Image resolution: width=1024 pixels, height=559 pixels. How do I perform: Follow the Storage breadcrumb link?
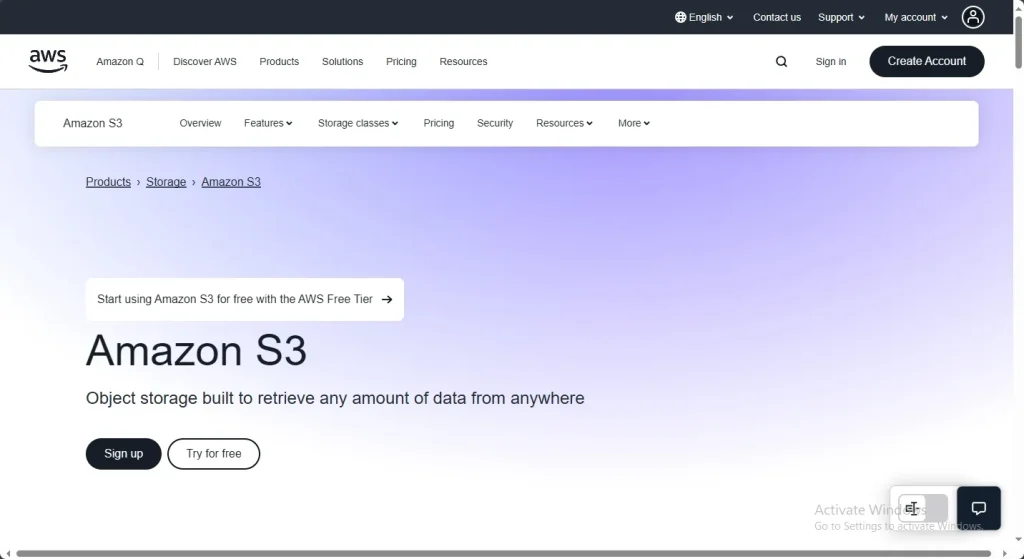pyautogui.click(x=166, y=182)
